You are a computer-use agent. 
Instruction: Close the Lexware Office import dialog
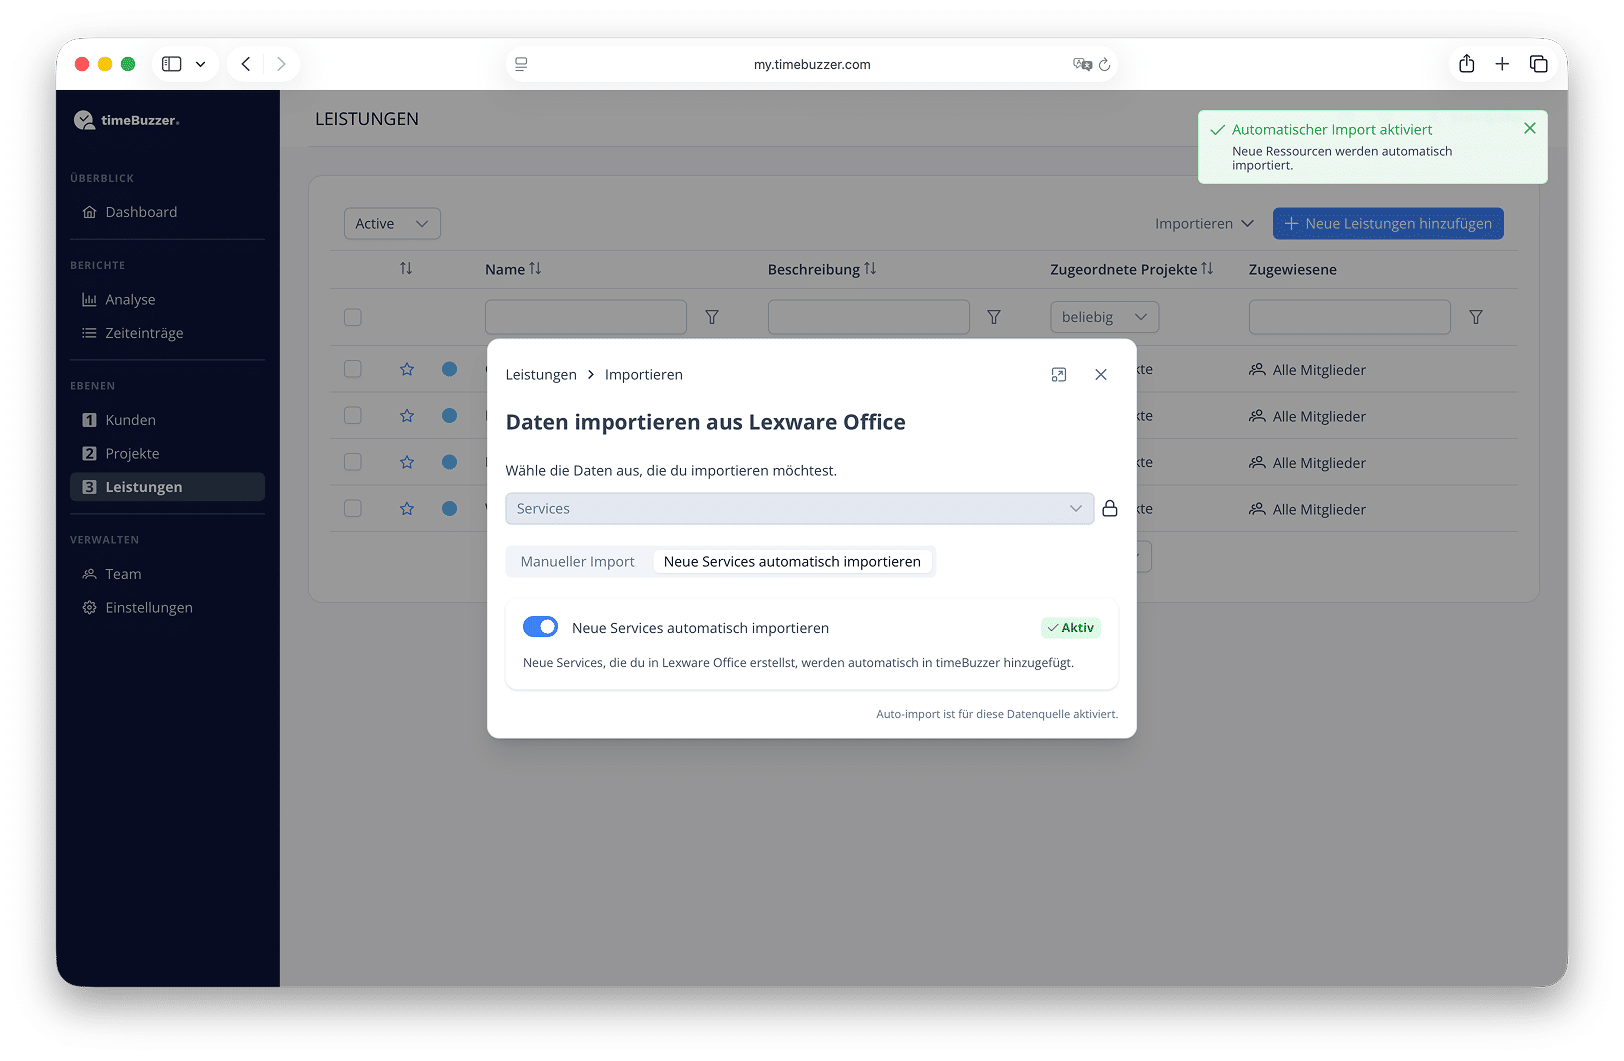click(x=1101, y=375)
